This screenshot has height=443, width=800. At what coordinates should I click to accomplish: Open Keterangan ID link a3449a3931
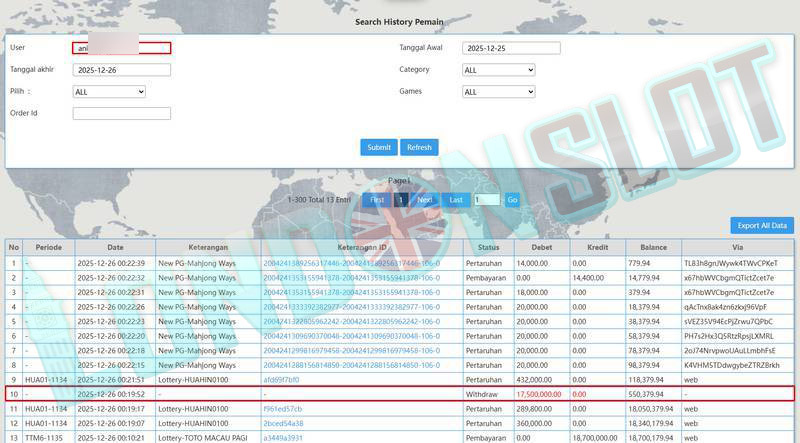(282, 437)
